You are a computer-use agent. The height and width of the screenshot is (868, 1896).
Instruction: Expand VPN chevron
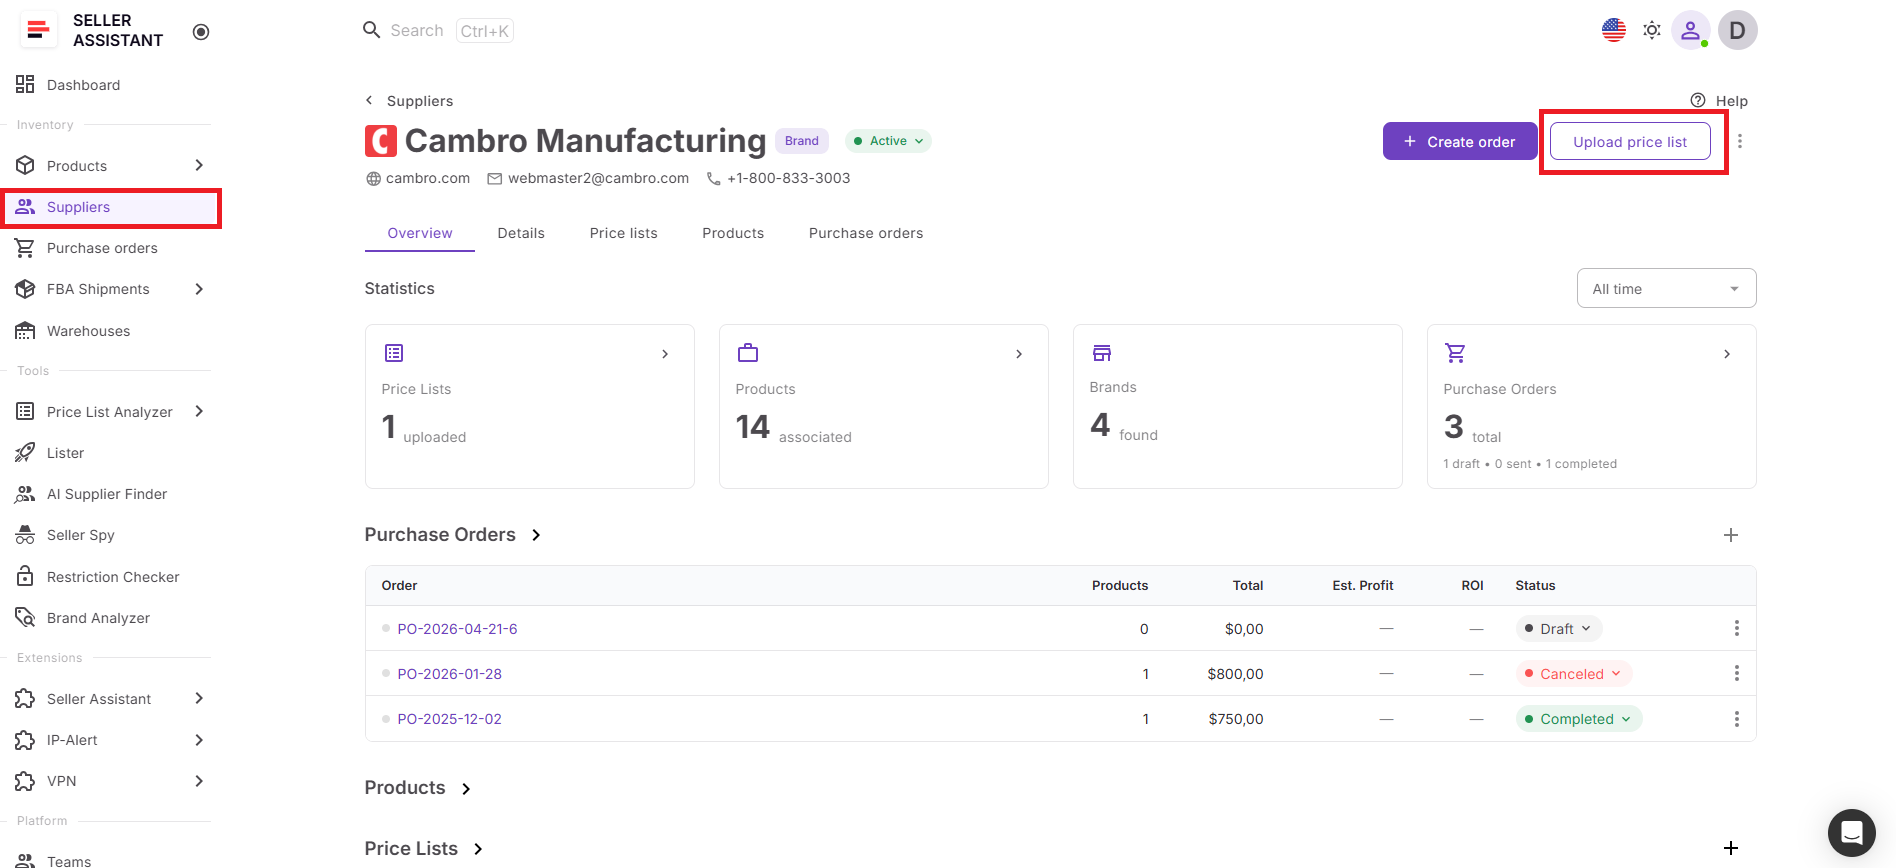click(199, 781)
